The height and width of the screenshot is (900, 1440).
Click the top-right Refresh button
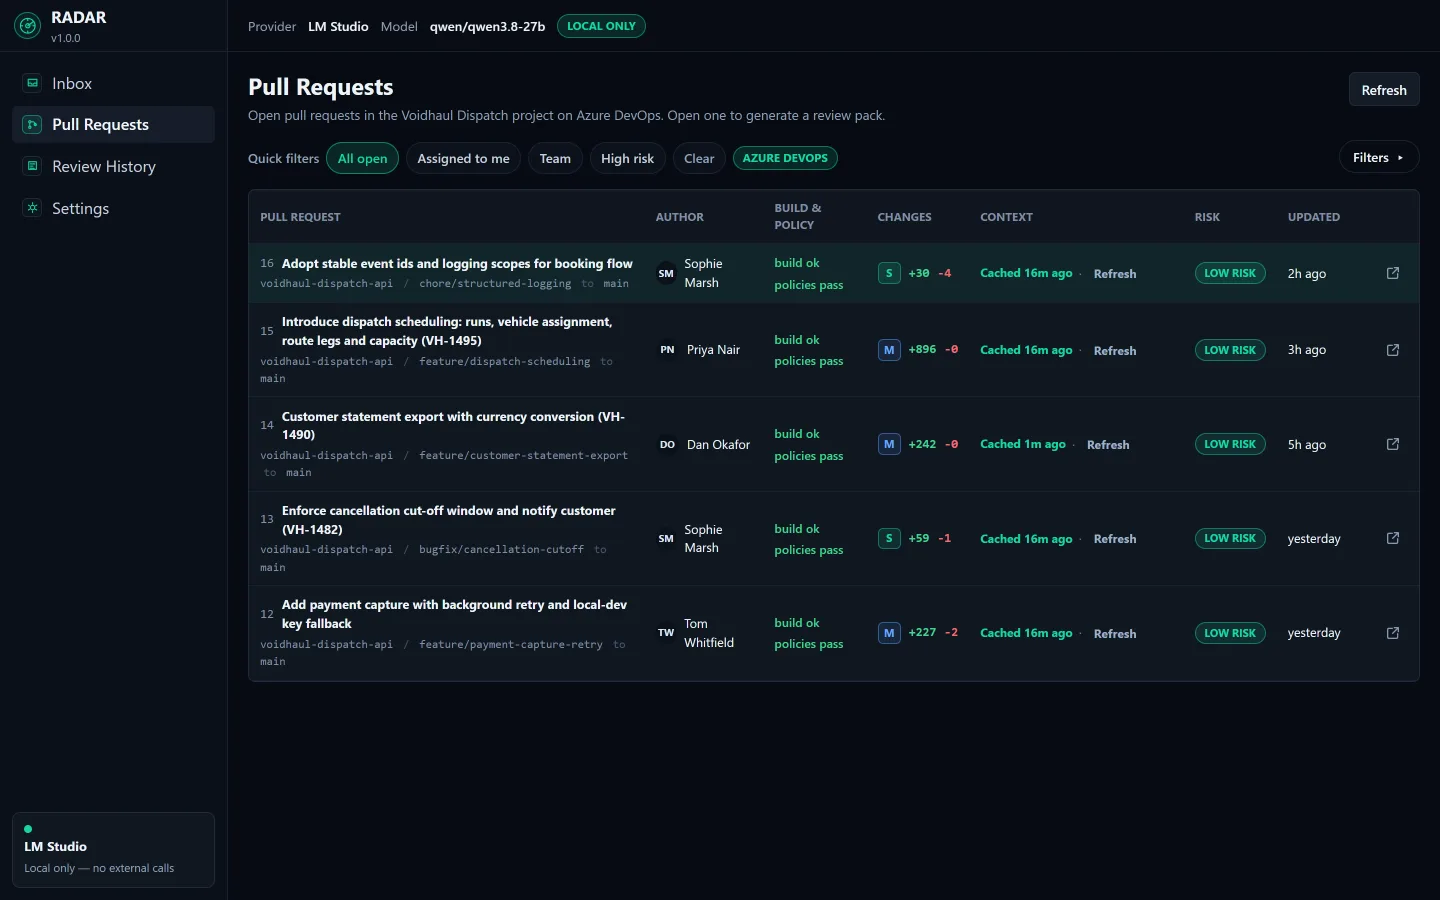(1384, 90)
